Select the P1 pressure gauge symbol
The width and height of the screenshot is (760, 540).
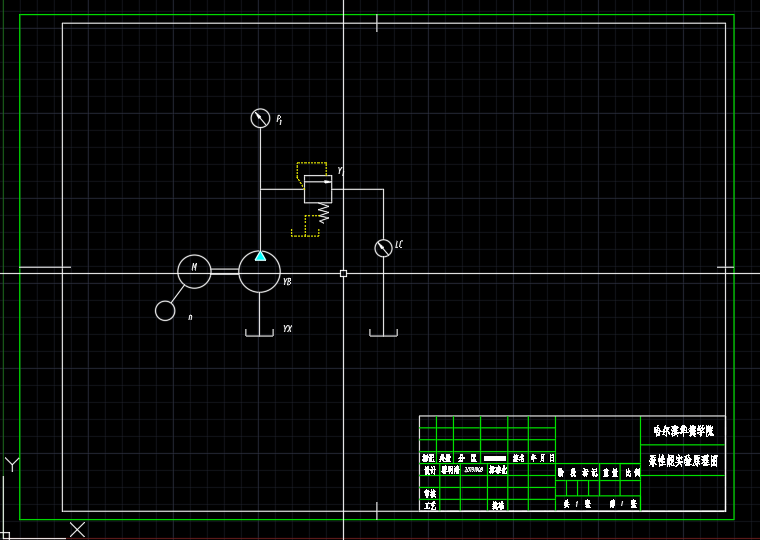260,118
